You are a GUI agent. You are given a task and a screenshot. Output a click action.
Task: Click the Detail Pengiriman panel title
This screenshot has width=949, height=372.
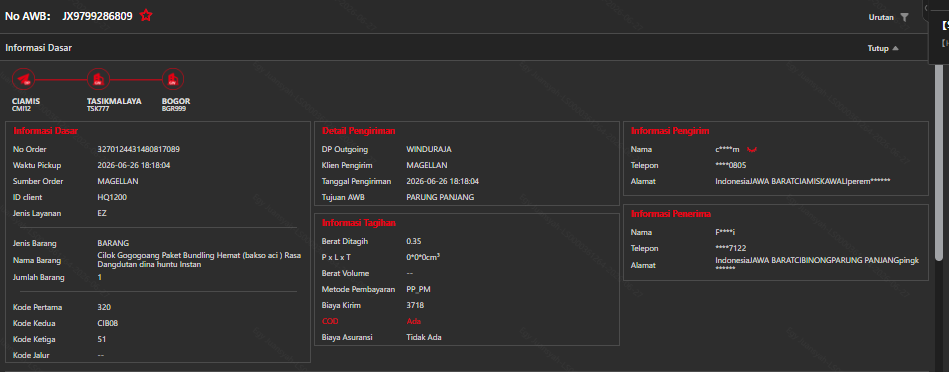[359, 131]
